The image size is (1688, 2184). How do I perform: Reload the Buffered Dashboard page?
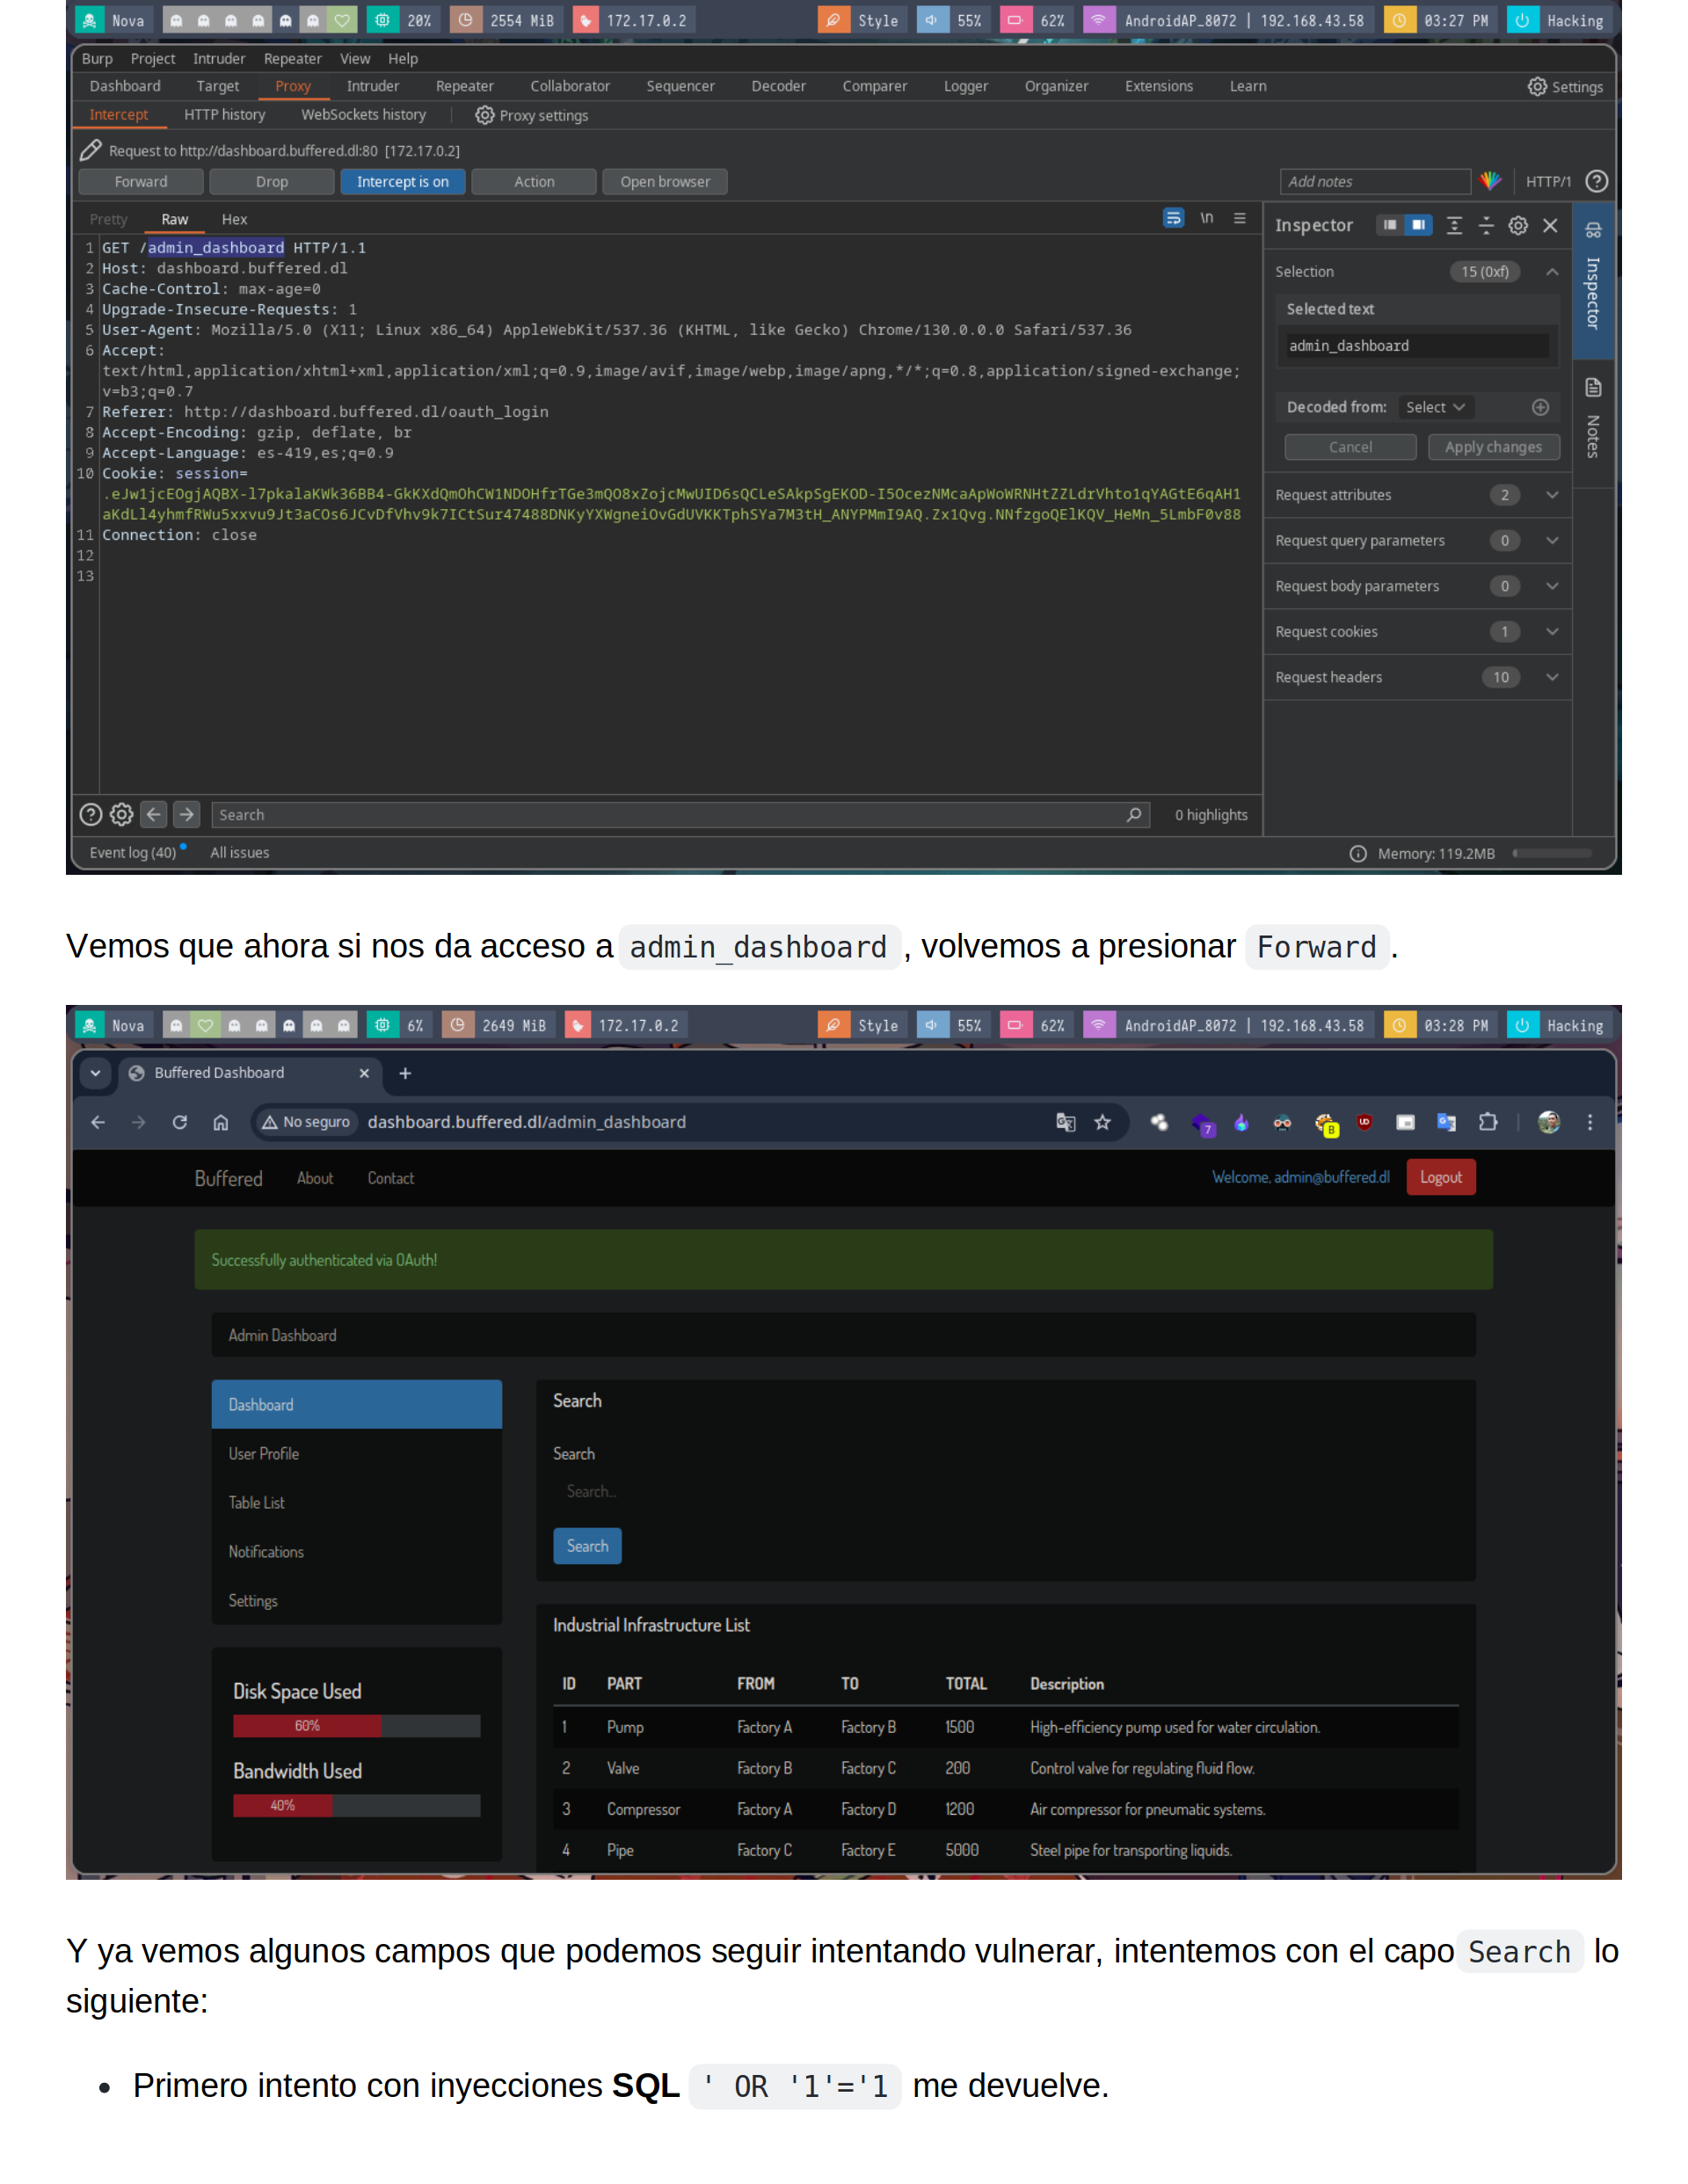tap(180, 1122)
